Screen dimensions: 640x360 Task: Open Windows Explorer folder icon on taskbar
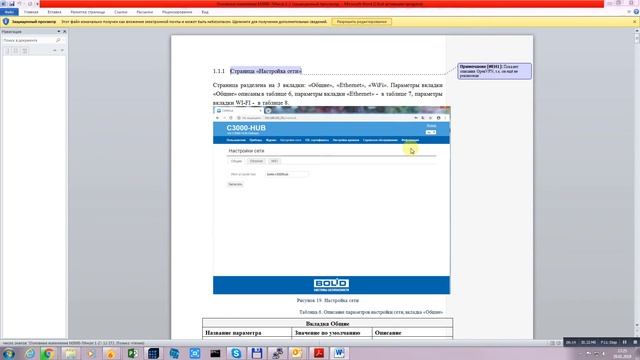tap(70, 353)
